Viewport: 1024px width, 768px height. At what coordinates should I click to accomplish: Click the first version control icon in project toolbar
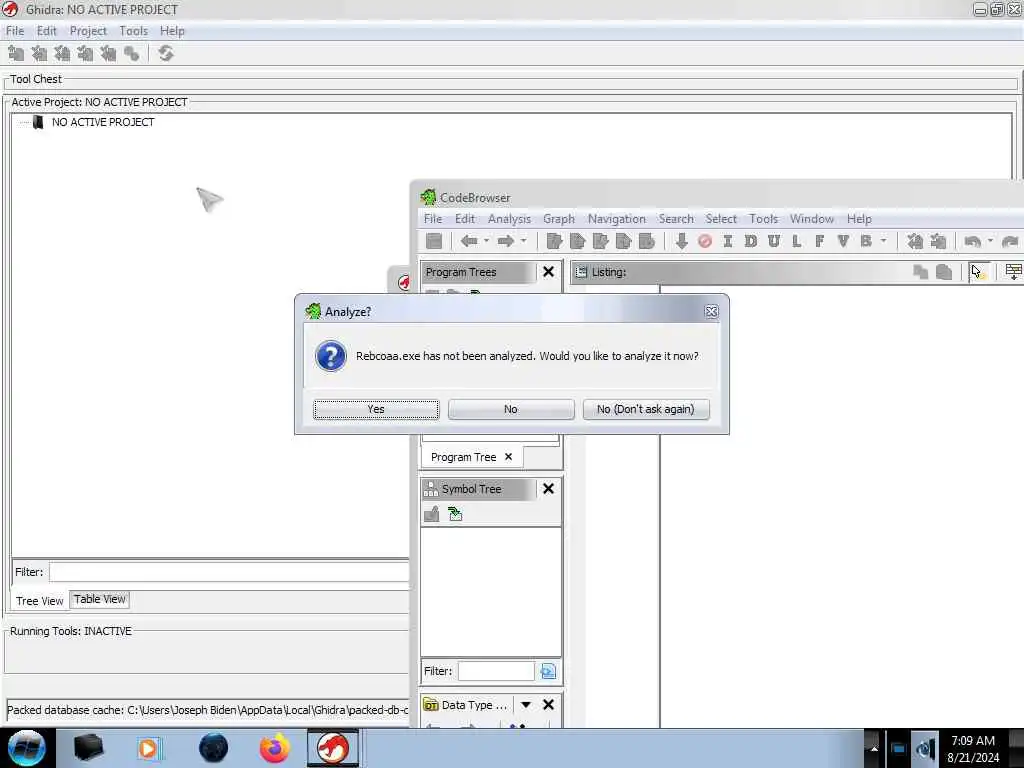pyautogui.click(x=16, y=54)
